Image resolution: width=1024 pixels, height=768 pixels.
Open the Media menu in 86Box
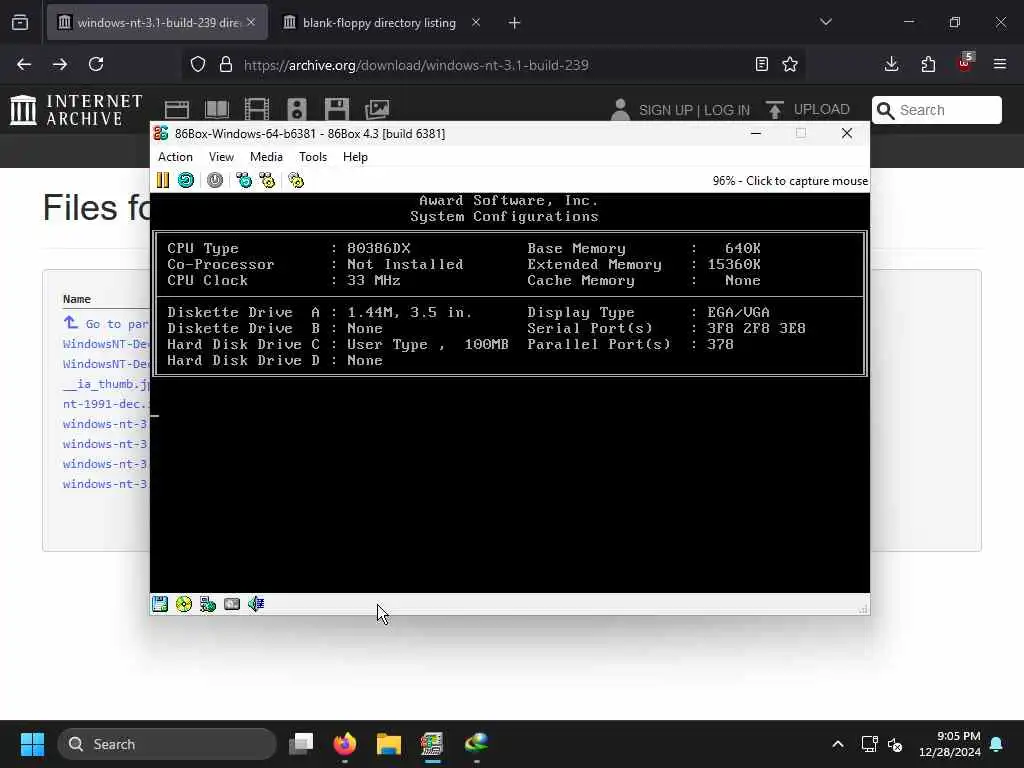tap(266, 157)
